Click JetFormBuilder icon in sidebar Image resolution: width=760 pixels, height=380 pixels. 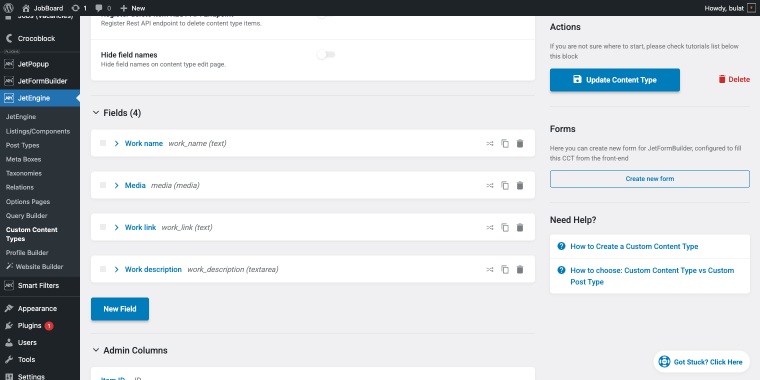click(9, 81)
